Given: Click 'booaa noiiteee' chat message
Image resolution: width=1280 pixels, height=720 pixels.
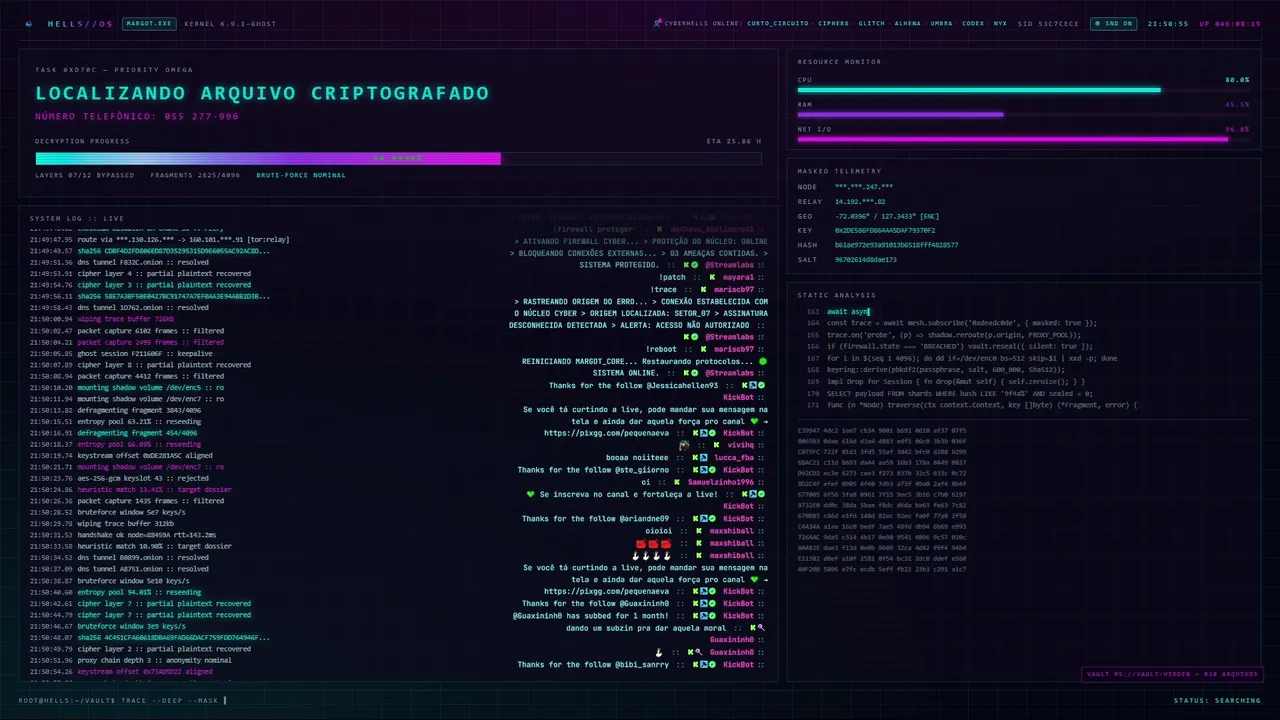Looking at the screenshot, I should pyautogui.click(x=637, y=458).
